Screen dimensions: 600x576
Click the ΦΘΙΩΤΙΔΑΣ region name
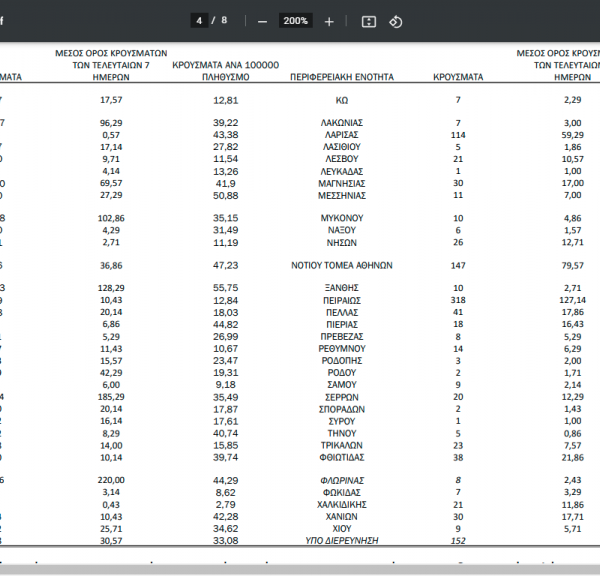click(x=342, y=457)
